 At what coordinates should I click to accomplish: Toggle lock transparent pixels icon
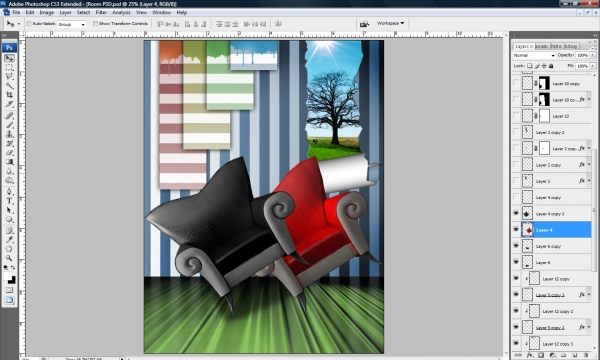click(530, 66)
